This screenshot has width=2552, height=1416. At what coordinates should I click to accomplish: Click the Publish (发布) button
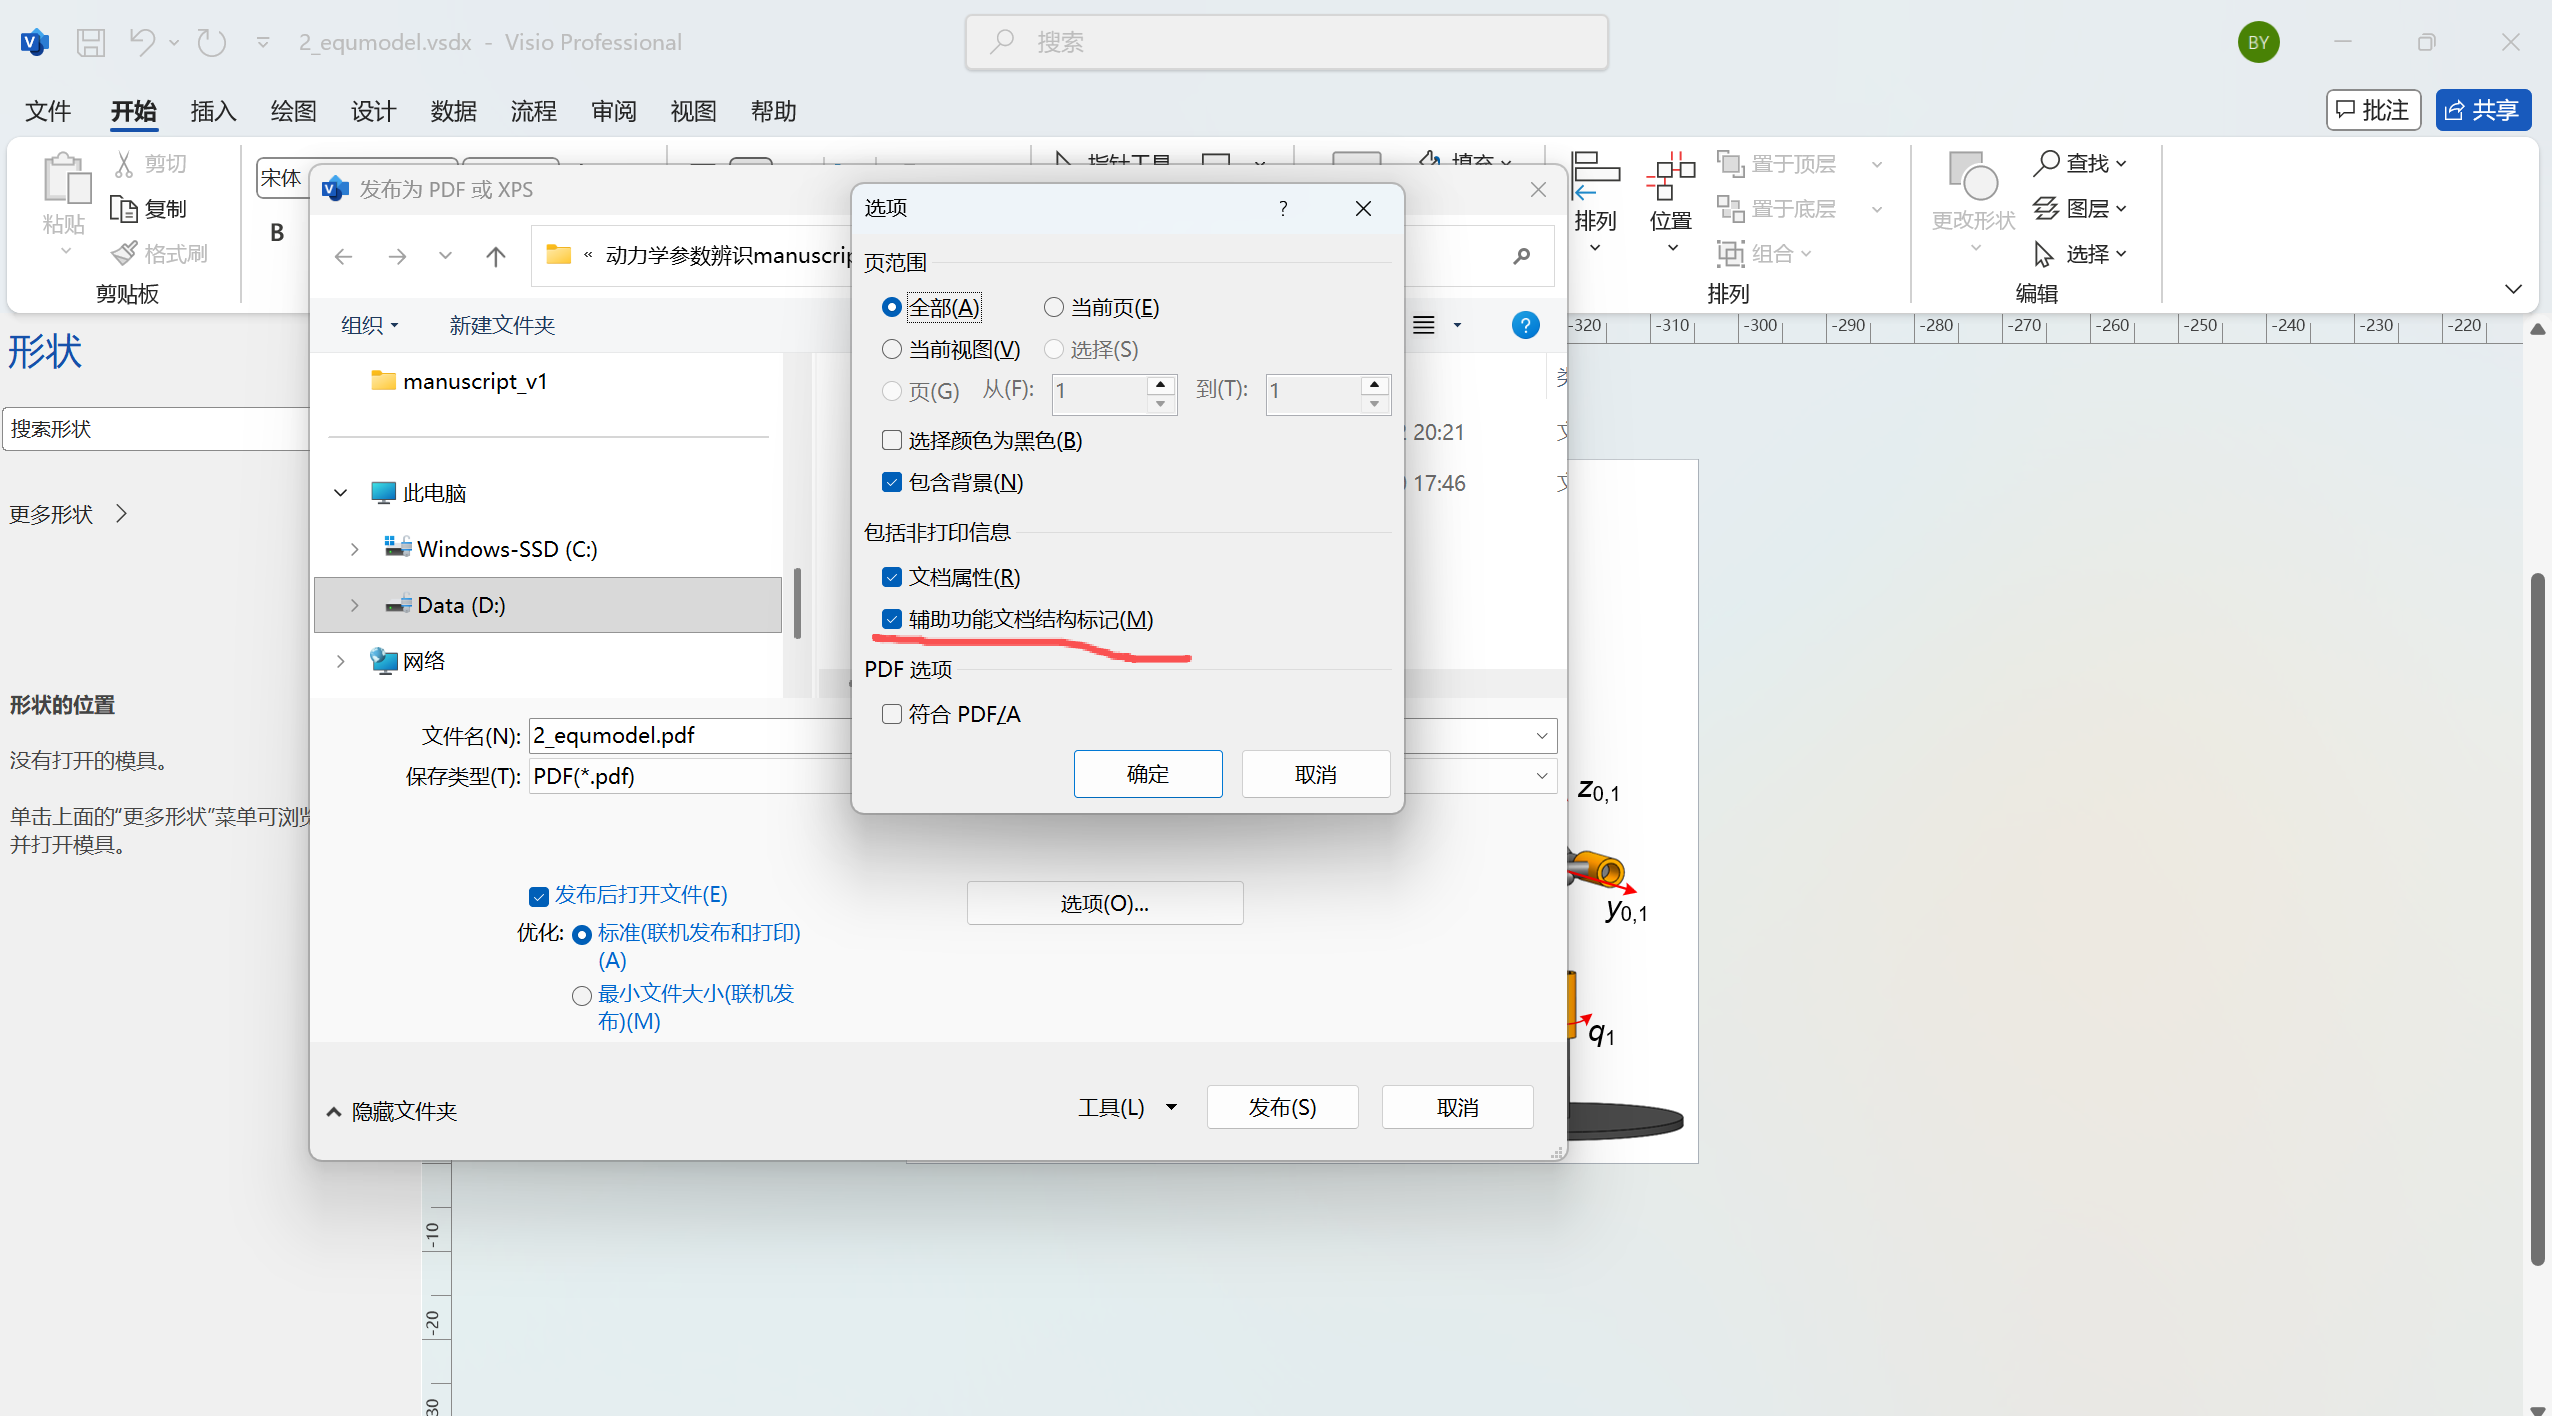1283,1107
